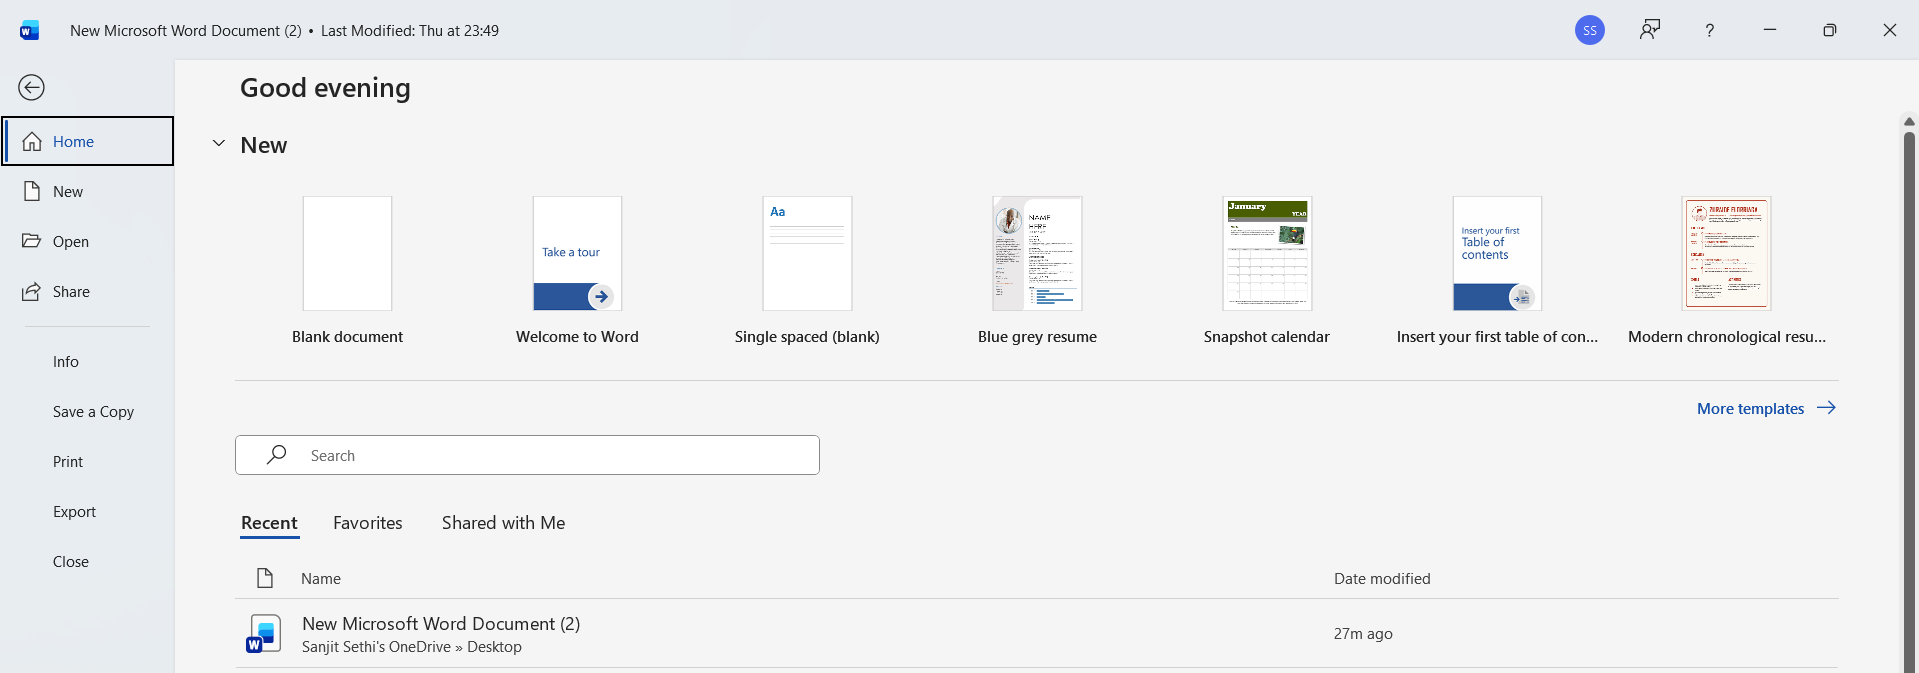Image resolution: width=1919 pixels, height=673 pixels.
Task: Select the Recent tab
Action: pyautogui.click(x=269, y=523)
